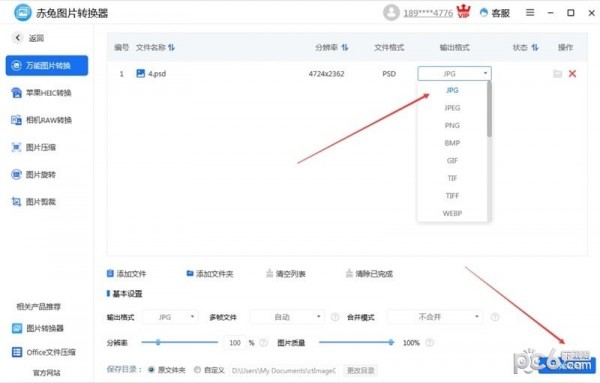Open 图片剪裁 in the sidebar

[34, 202]
